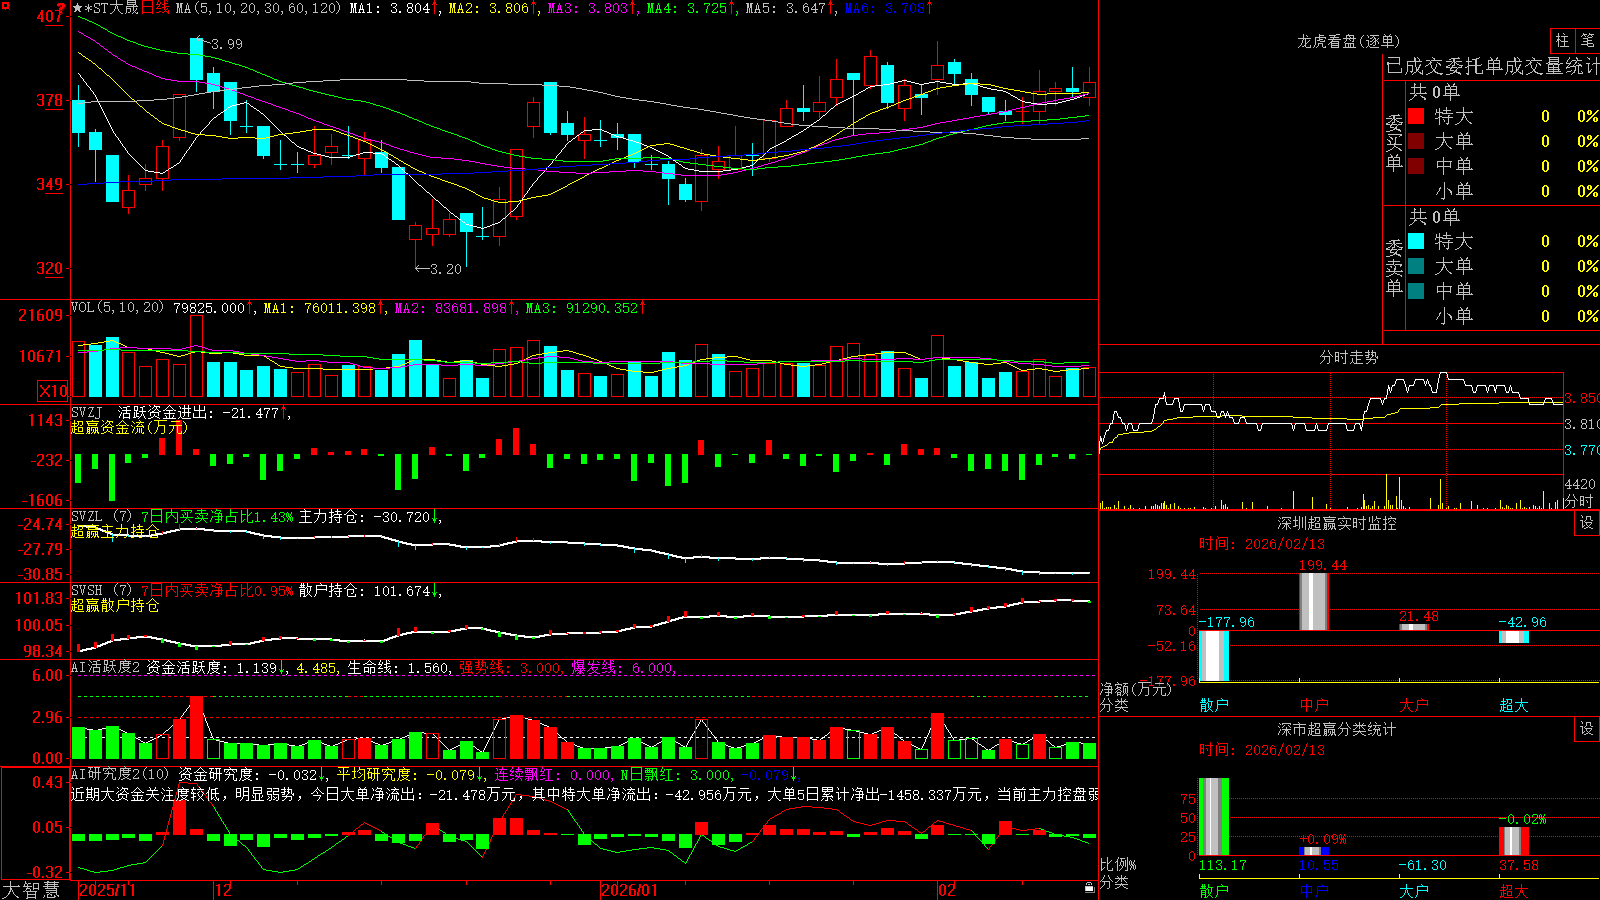Open 设 settings for 深圳超赢实时监控 panel
The width and height of the screenshot is (1600, 900).
[x=1587, y=523]
